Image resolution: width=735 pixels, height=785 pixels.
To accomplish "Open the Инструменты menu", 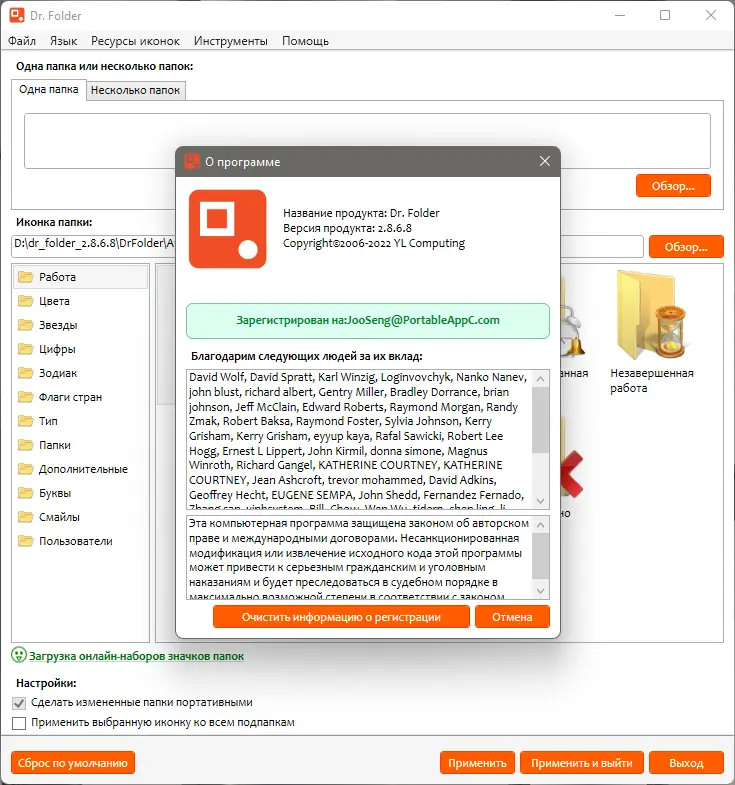I will tap(230, 41).
